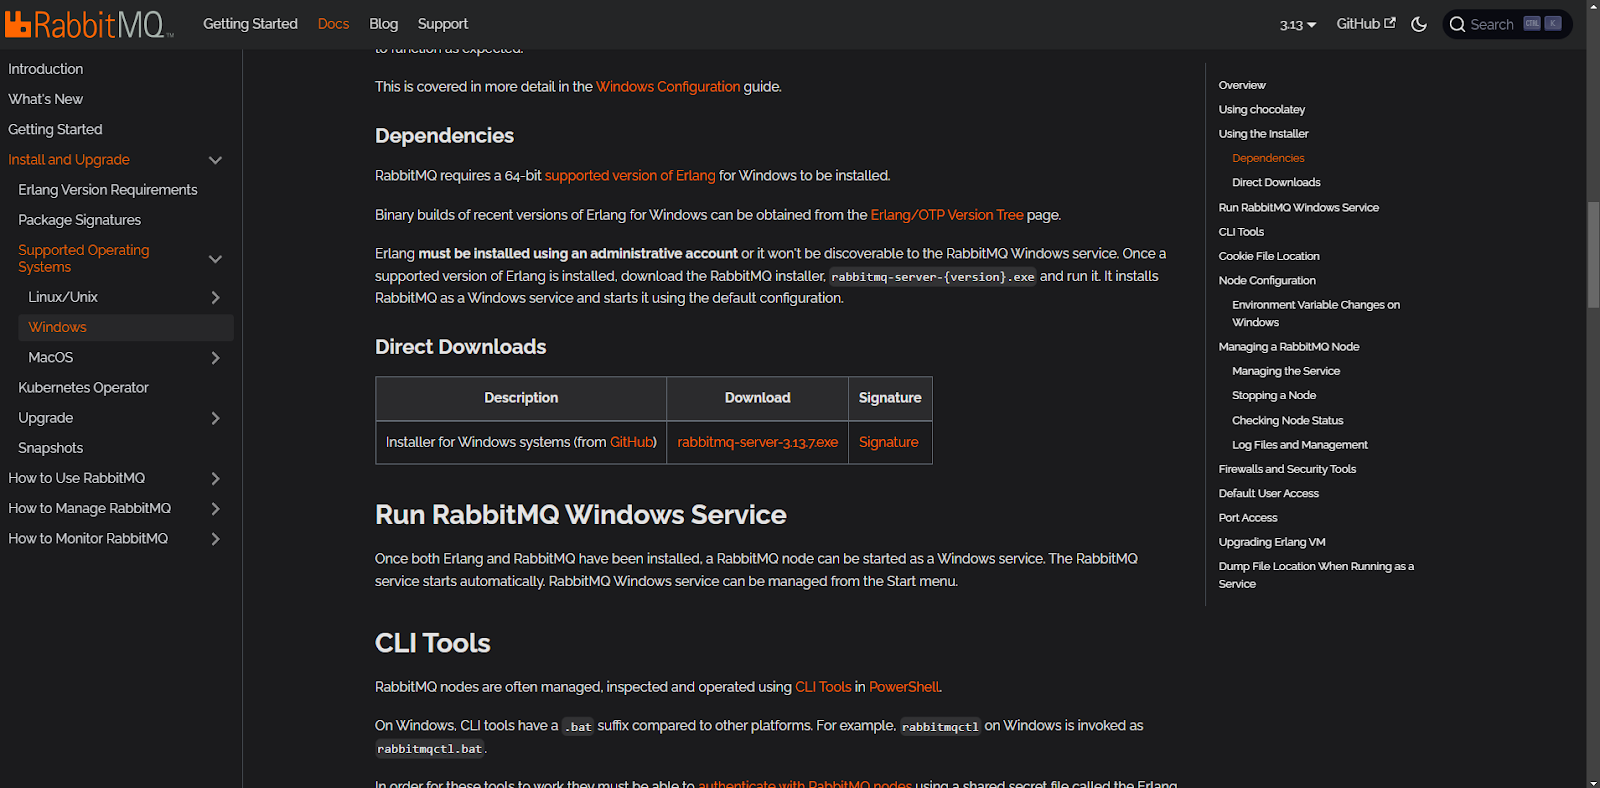The image size is (1600, 788).
Task: Collapse the Install and Upgrade section
Action: click(215, 160)
